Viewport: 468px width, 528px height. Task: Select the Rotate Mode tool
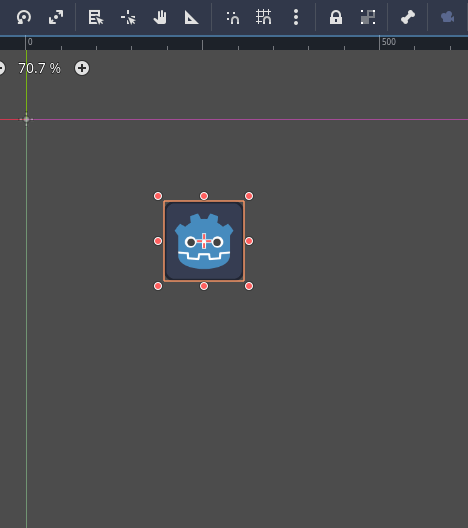(x=24, y=17)
